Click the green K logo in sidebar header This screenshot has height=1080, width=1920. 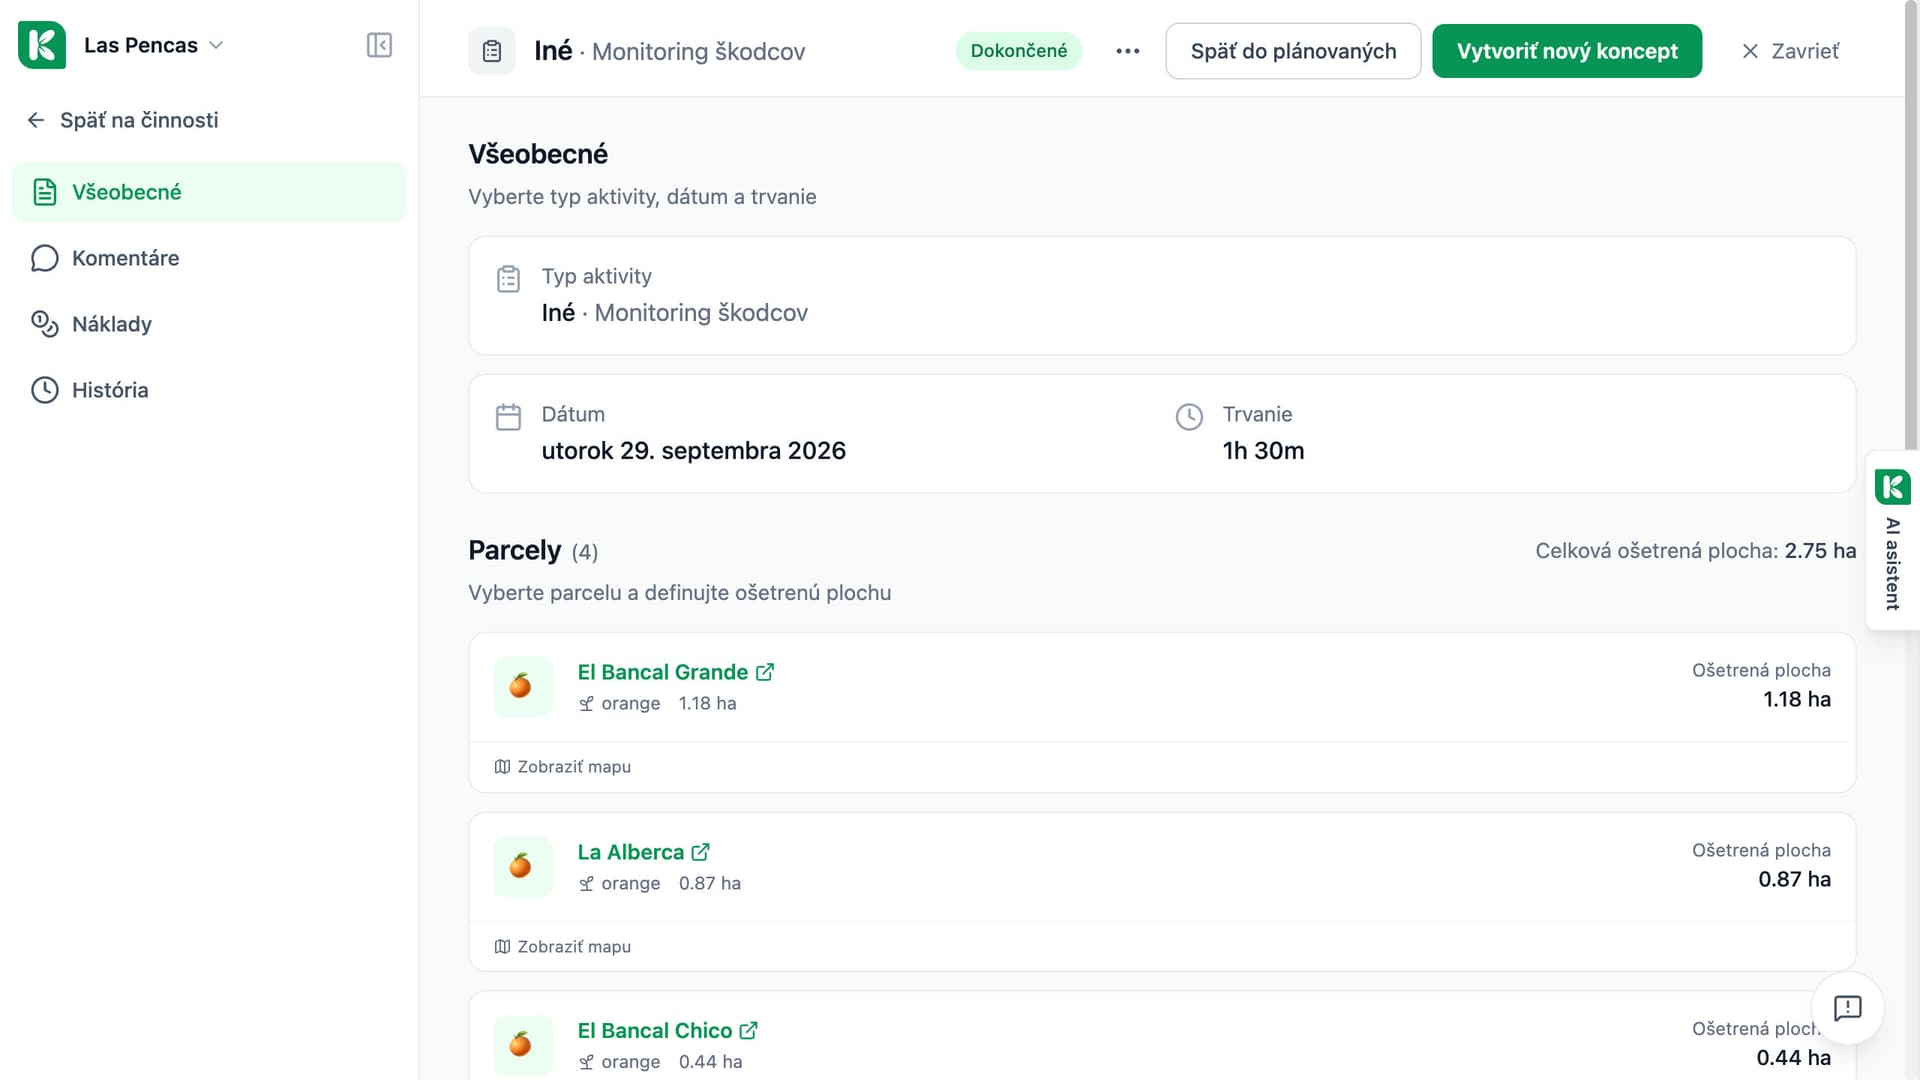point(42,45)
